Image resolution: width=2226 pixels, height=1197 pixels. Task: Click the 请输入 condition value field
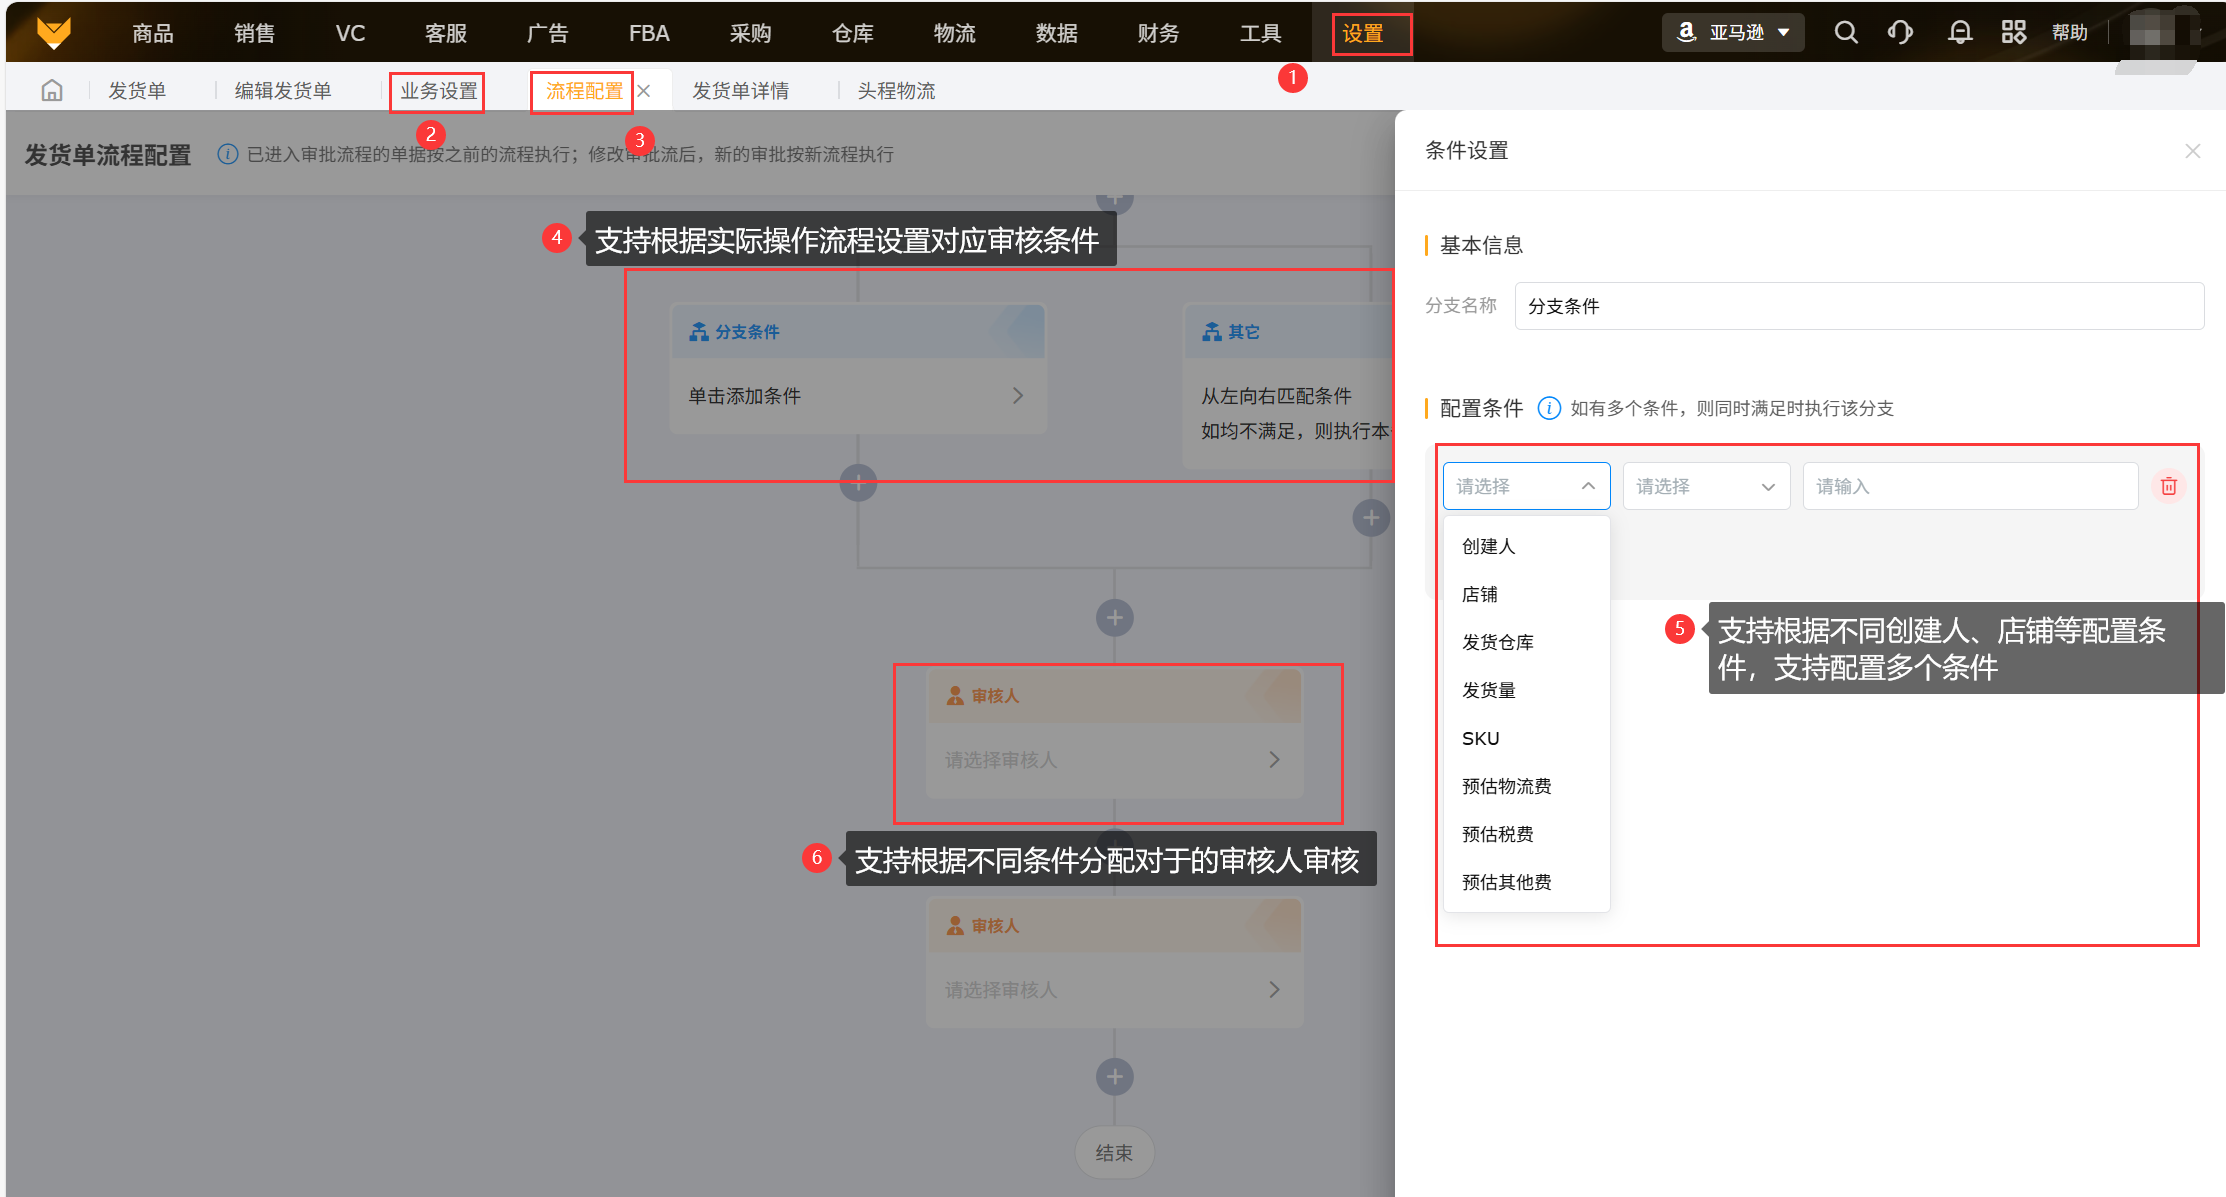(x=1969, y=486)
